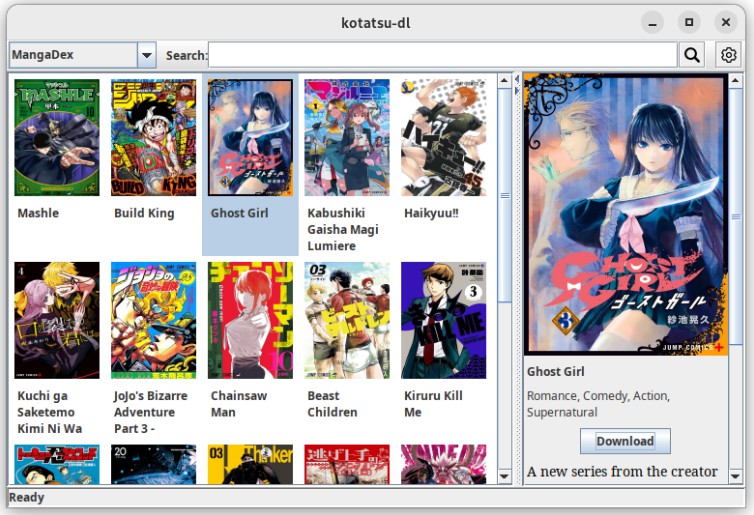Click the Ready status bar text
Screen dimensions: 754x515
tap(26, 498)
